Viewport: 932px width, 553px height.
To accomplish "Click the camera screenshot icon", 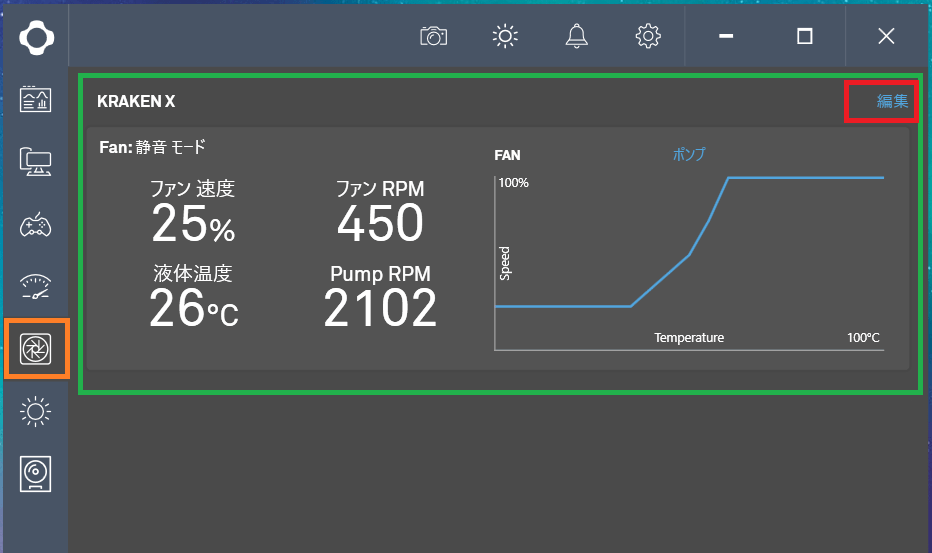I will coord(433,36).
